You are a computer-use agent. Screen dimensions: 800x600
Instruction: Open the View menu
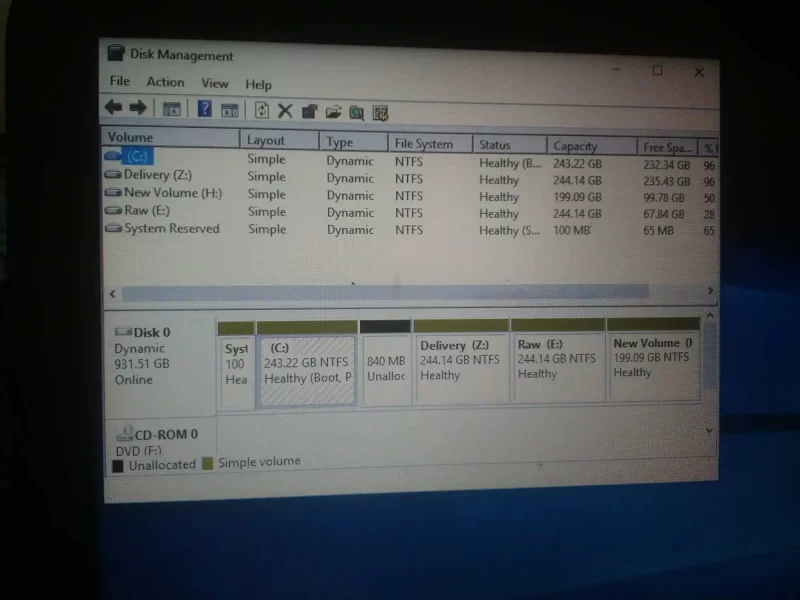[214, 83]
